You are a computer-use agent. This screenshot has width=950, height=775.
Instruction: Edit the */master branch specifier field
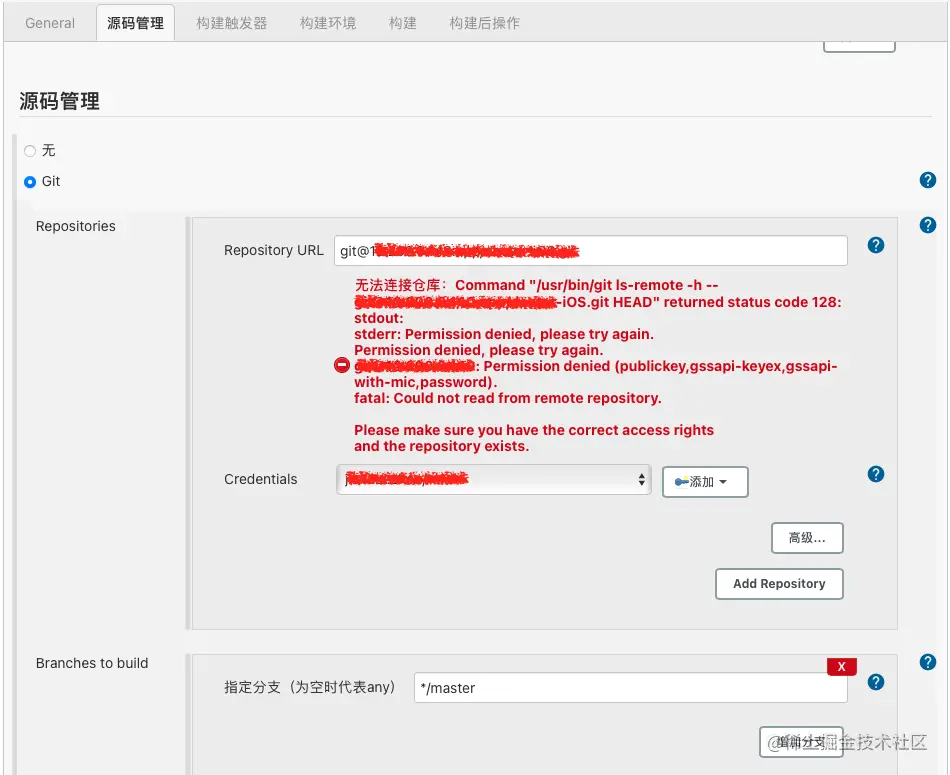click(x=630, y=688)
